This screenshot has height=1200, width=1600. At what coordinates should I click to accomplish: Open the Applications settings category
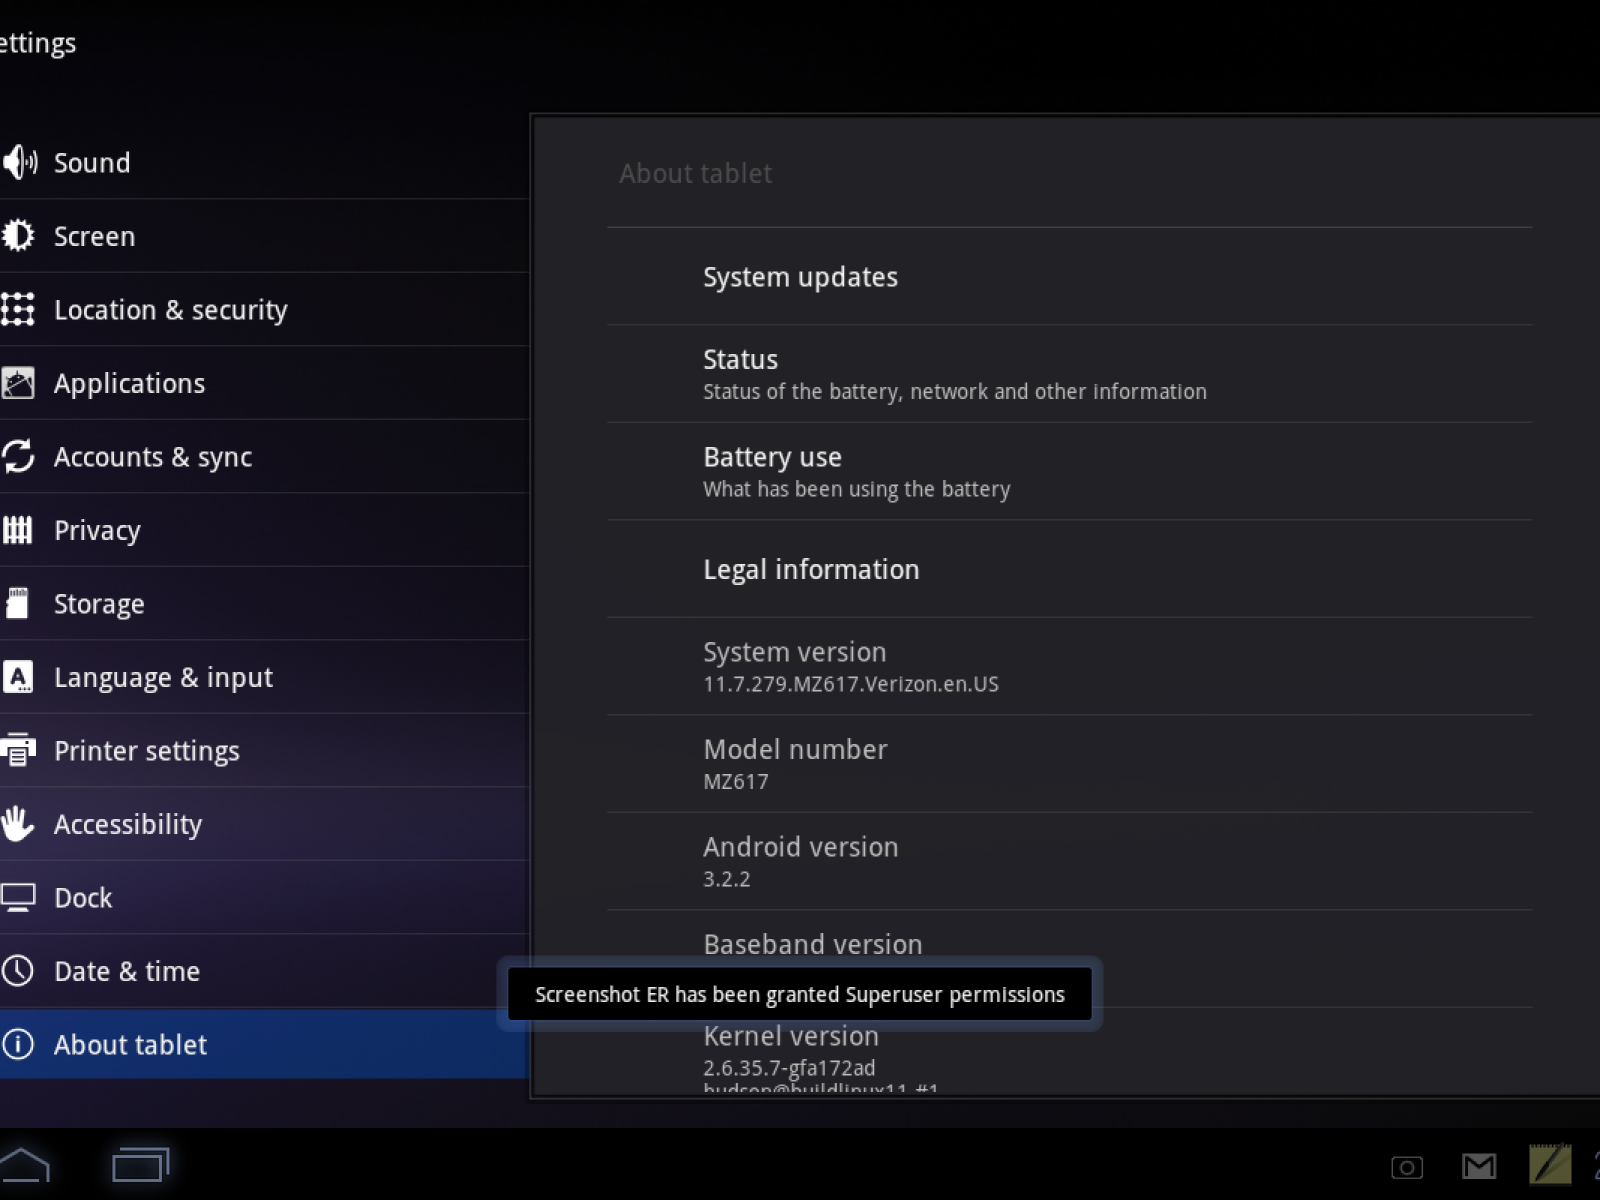click(129, 383)
